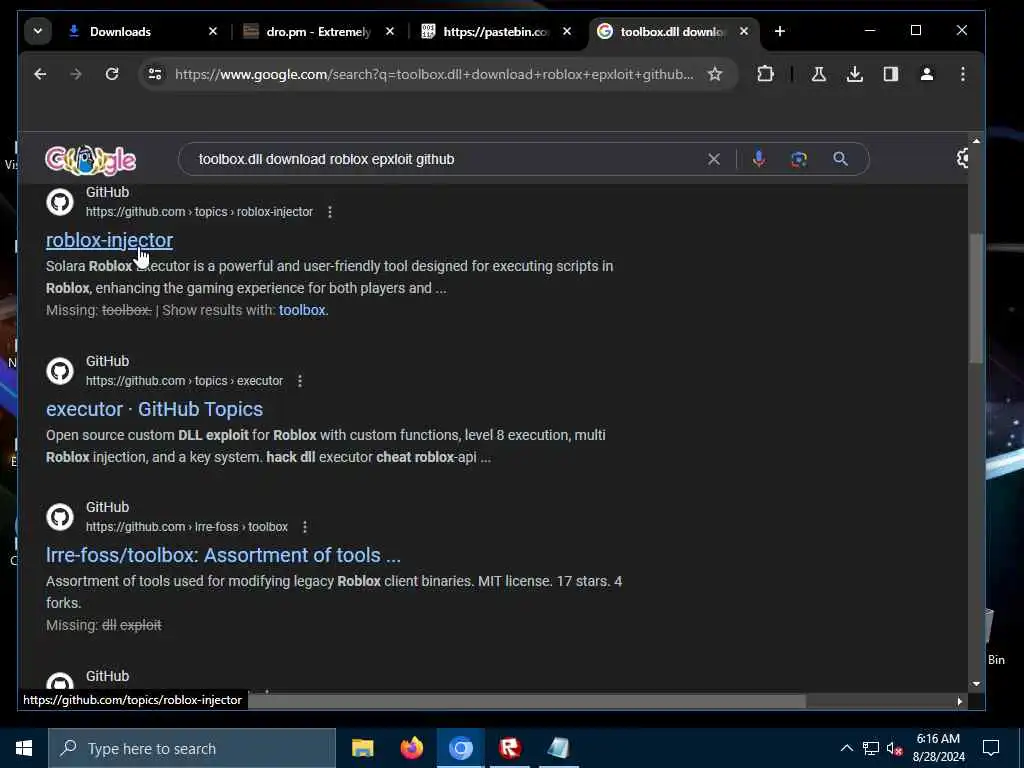Open Chrome Labs flask icon

point(818,74)
